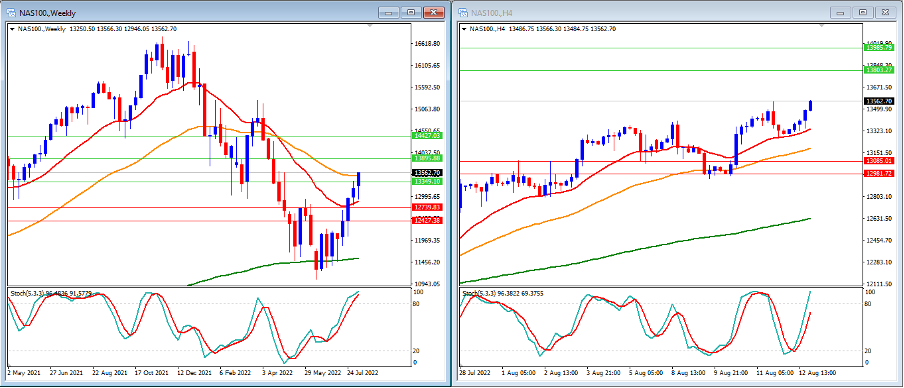The image size is (904, 388).
Task: Select the 12739.83 red level label on Weekly chart
Action: click(x=427, y=207)
